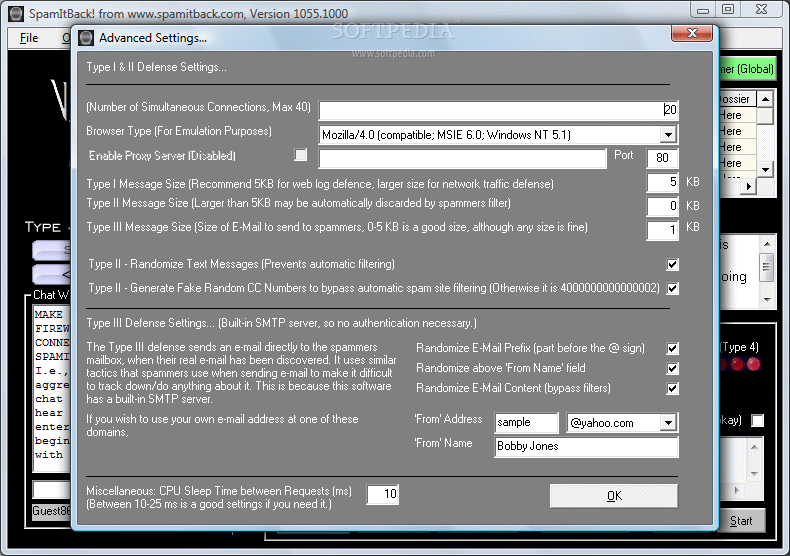This screenshot has height=556, width=790.
Task: Click the CPU Sleep Time field
Action: 383,494
